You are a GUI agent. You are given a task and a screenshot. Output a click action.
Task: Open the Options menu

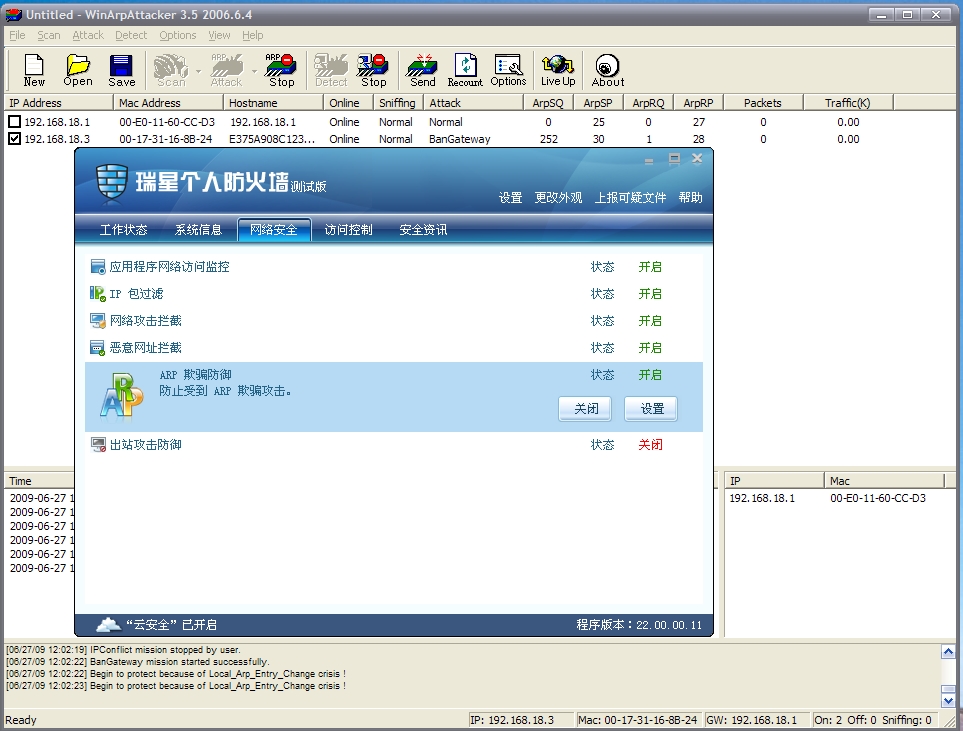pos(177,35)
